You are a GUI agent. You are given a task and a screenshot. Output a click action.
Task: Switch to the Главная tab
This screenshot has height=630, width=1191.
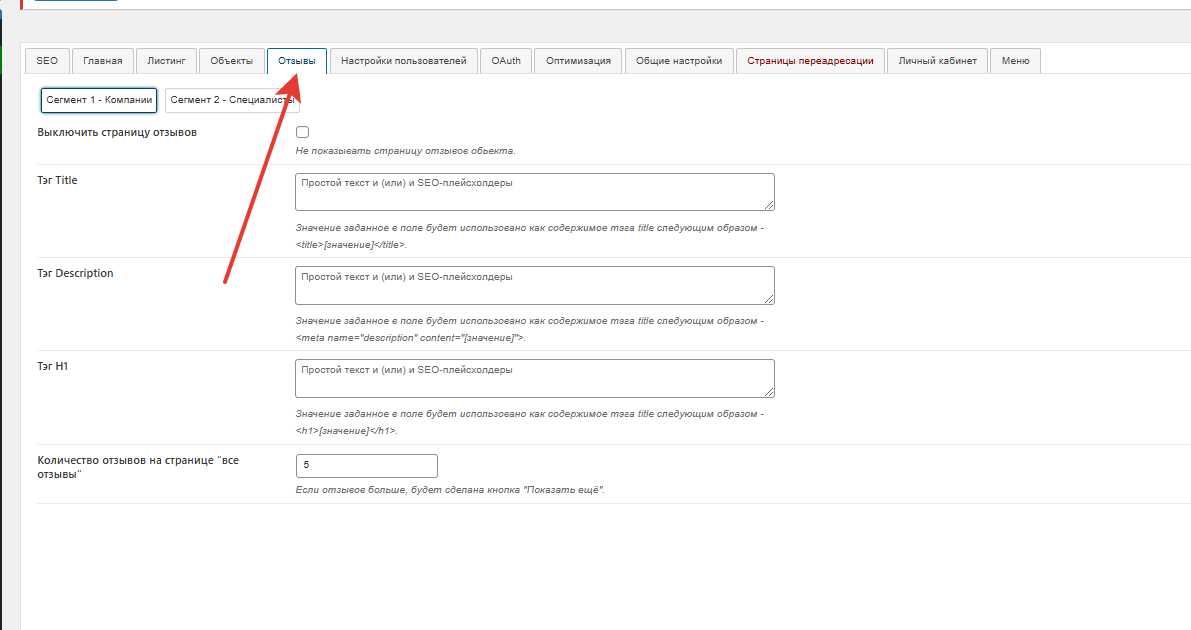point(102,61)
